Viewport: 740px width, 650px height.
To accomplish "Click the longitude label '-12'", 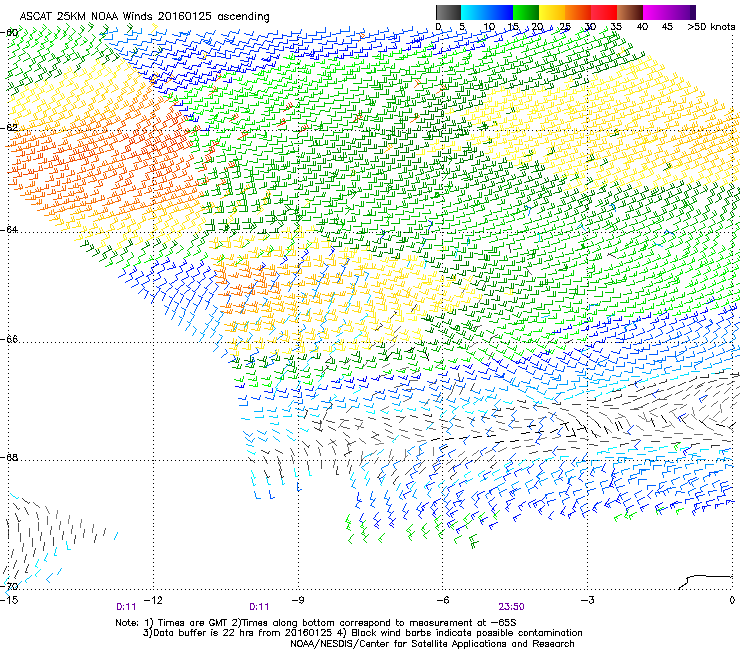I will coord(153,600).
